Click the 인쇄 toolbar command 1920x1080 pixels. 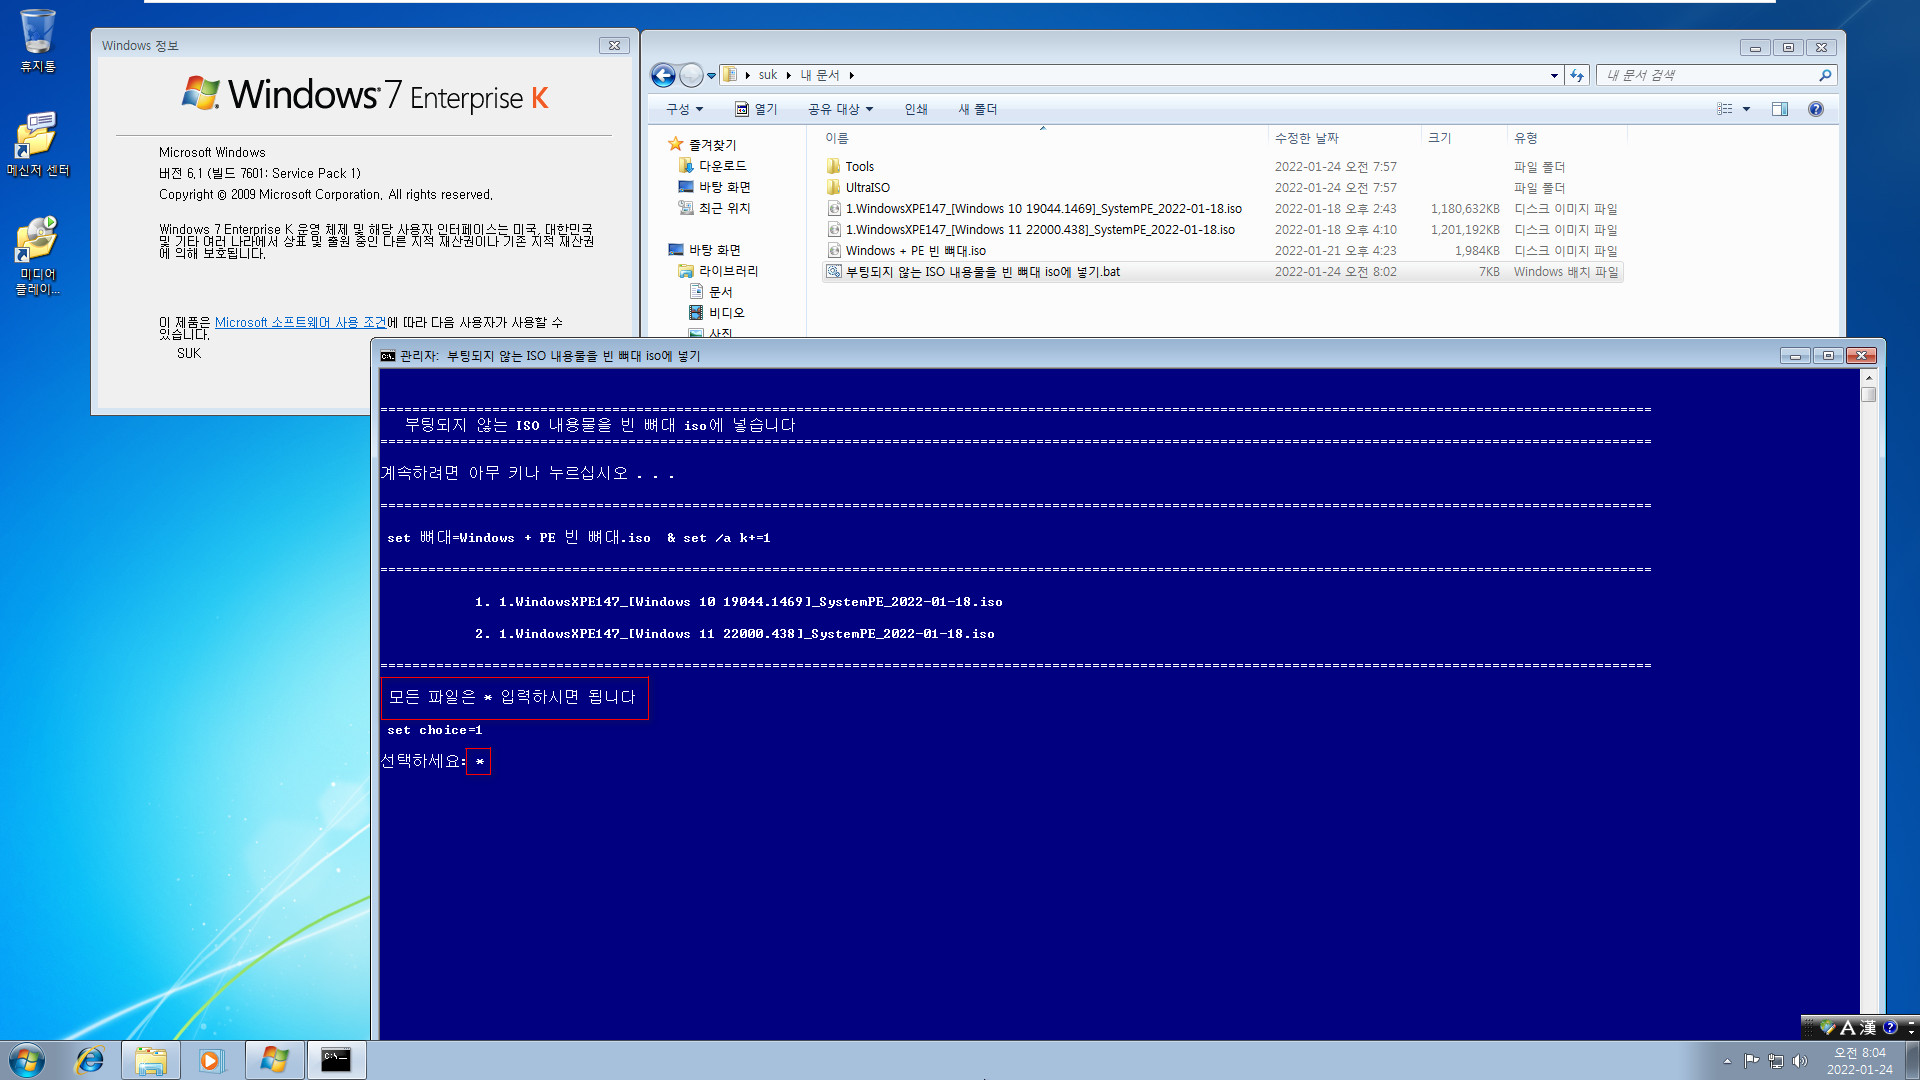coord(916,109)
